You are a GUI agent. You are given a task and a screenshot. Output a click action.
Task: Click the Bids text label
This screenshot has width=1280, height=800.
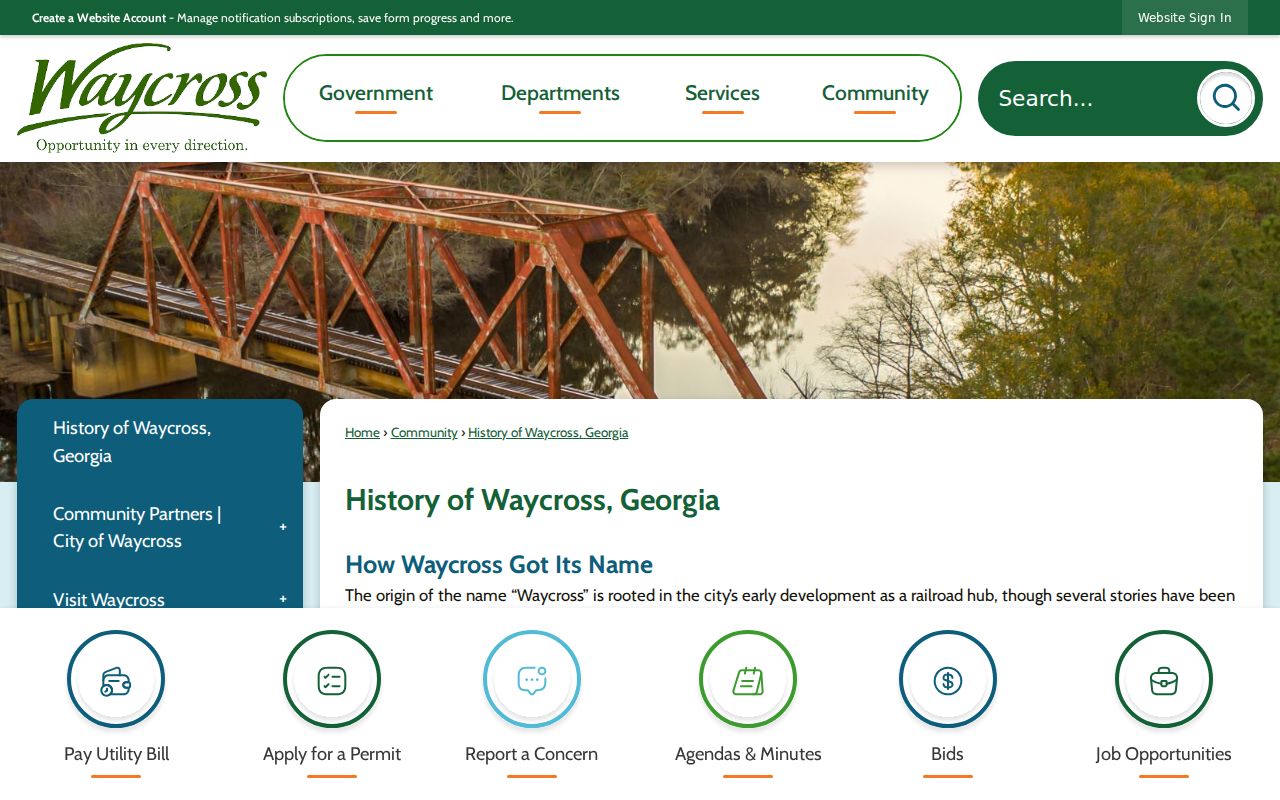pos(948,754)
